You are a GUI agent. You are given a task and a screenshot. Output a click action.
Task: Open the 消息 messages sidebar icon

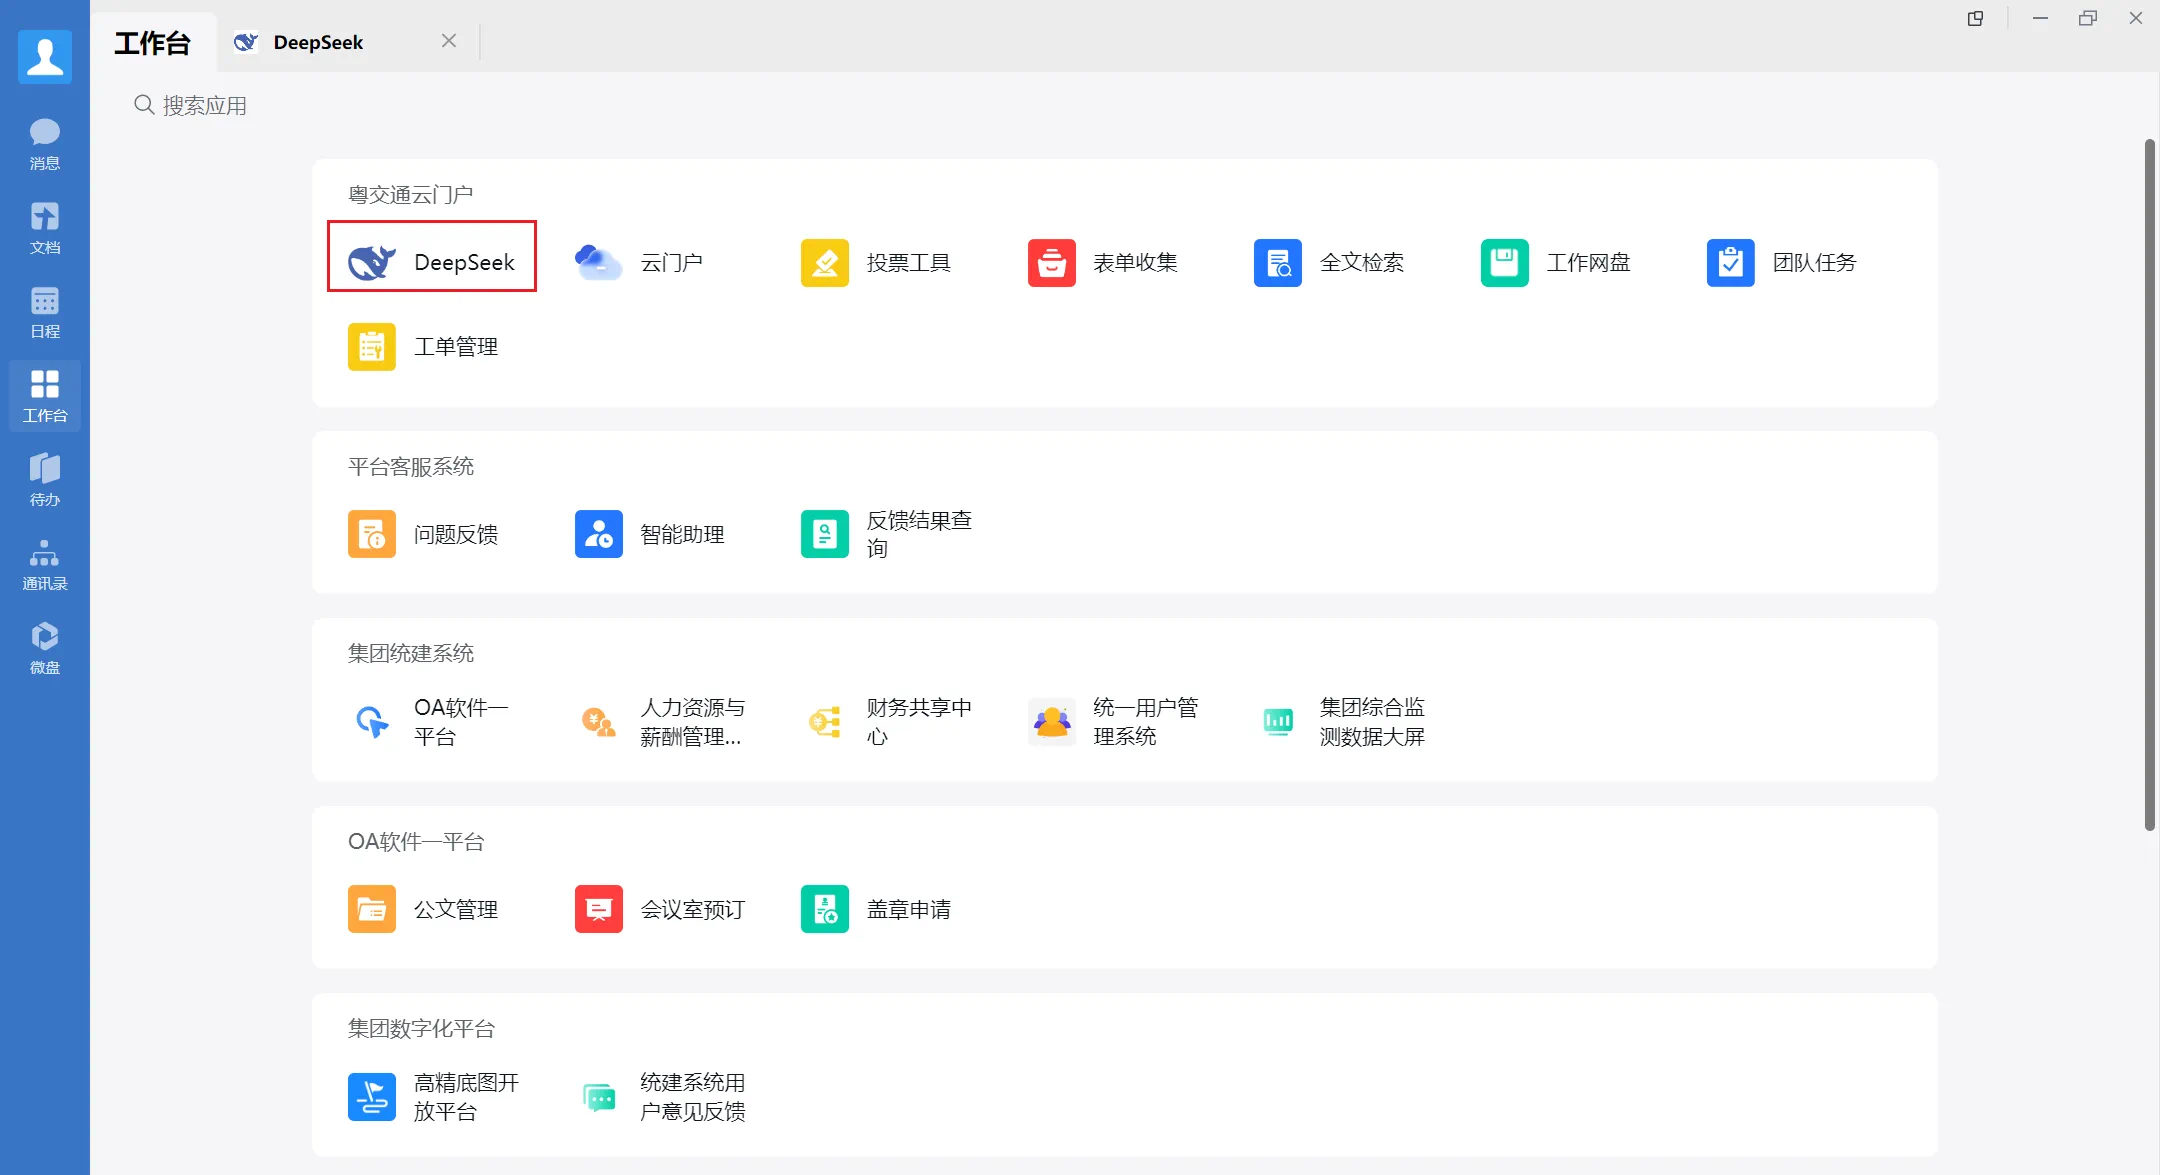tap(45, 143)
